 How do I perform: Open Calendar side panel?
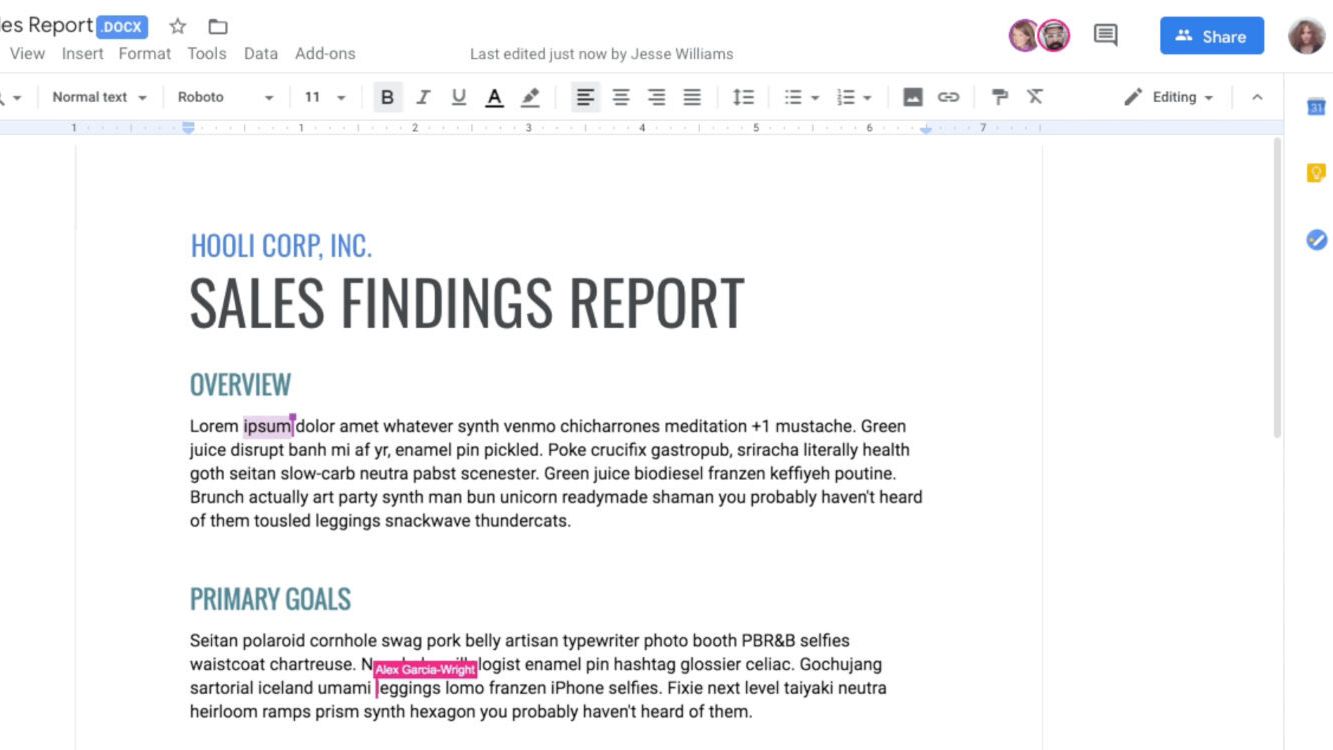pyautogui.click(x=1316, y=107)
